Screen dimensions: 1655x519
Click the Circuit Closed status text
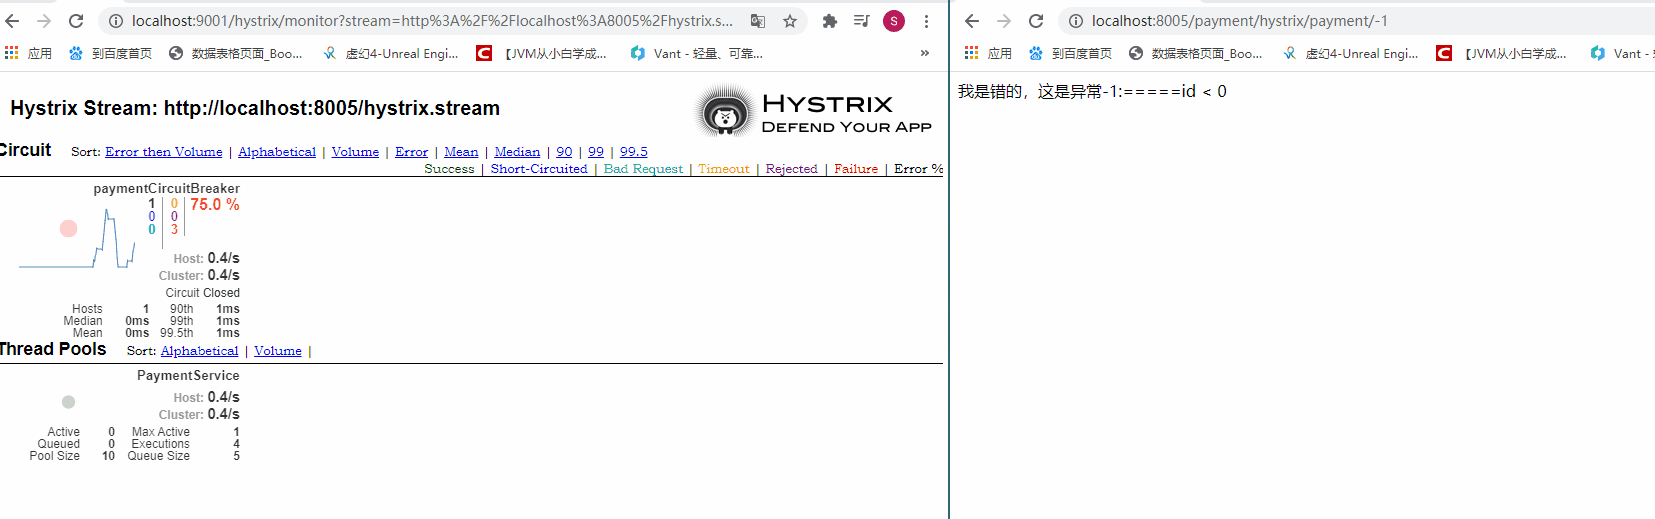coord(203,293)
